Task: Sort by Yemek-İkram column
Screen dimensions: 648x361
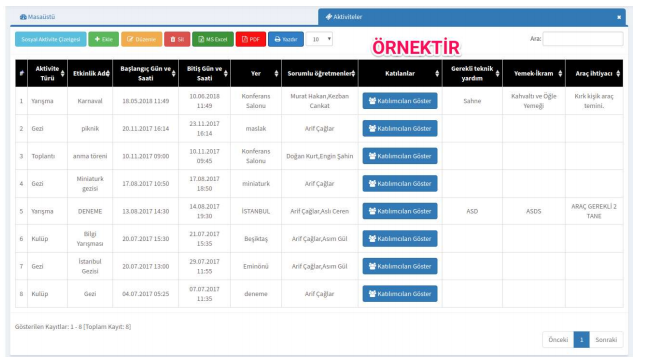Action: (x=534, y=73)
